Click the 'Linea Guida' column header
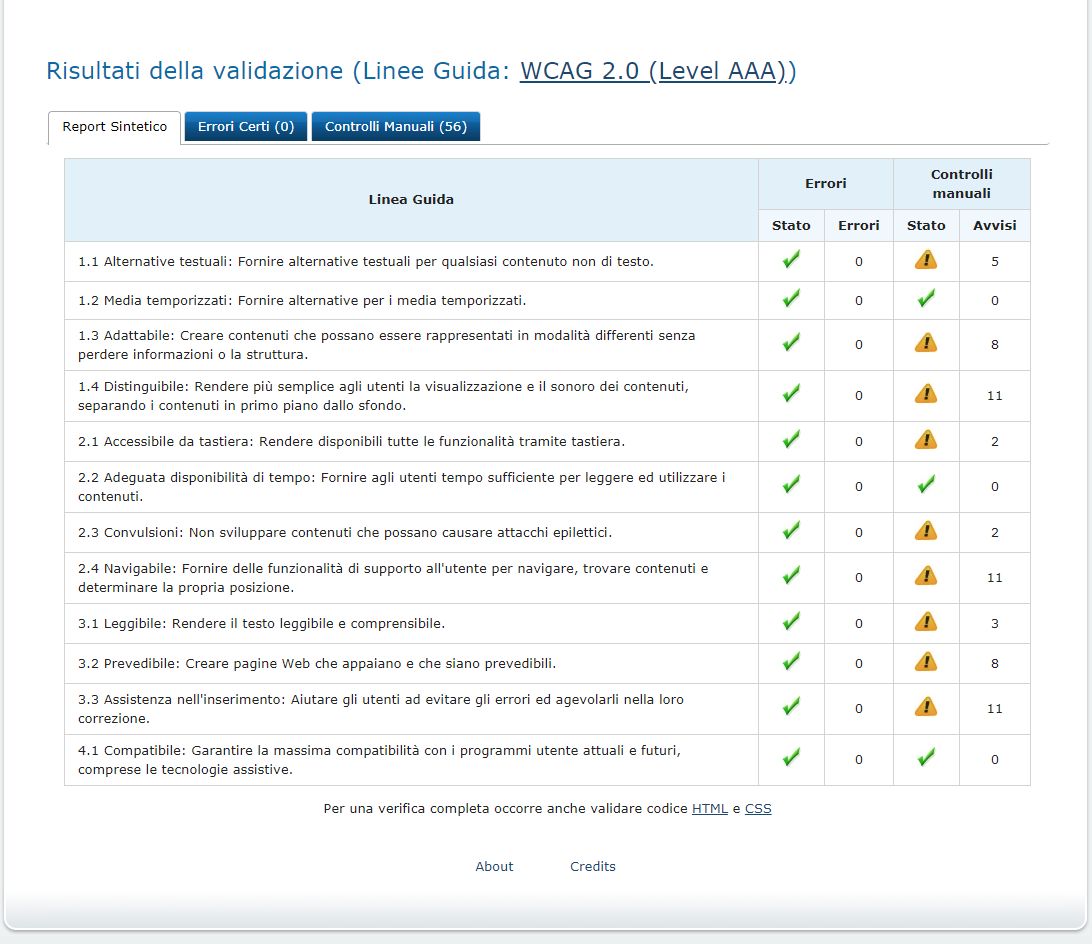Screen dimensions: 1092x944 (x=411, y=199)
